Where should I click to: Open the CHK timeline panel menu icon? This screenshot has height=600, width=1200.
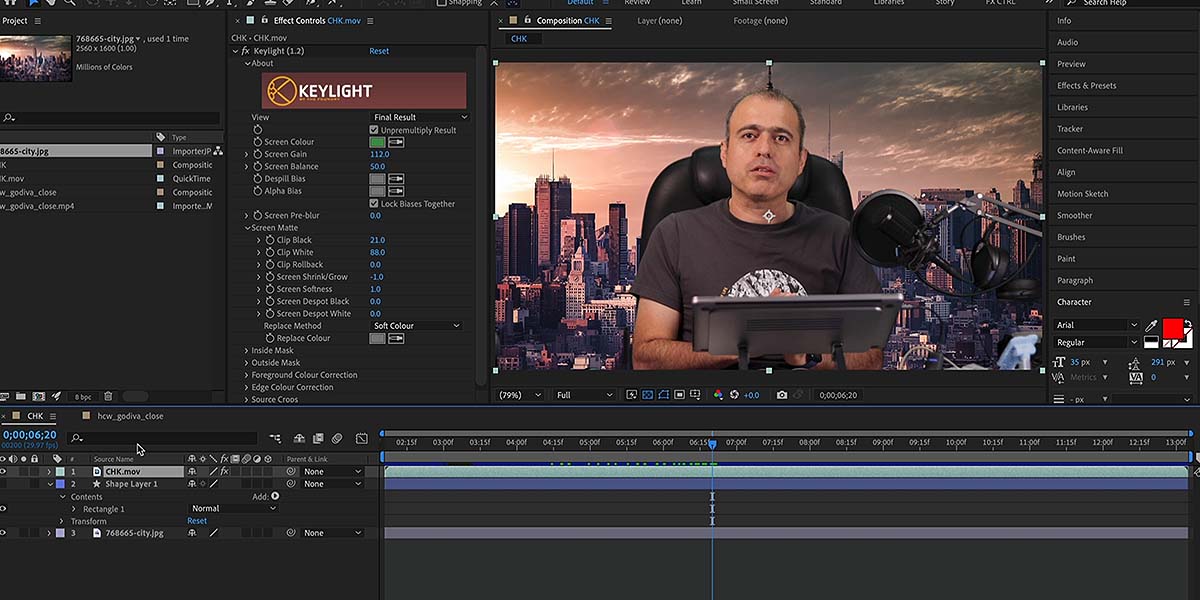pos(53,416)
